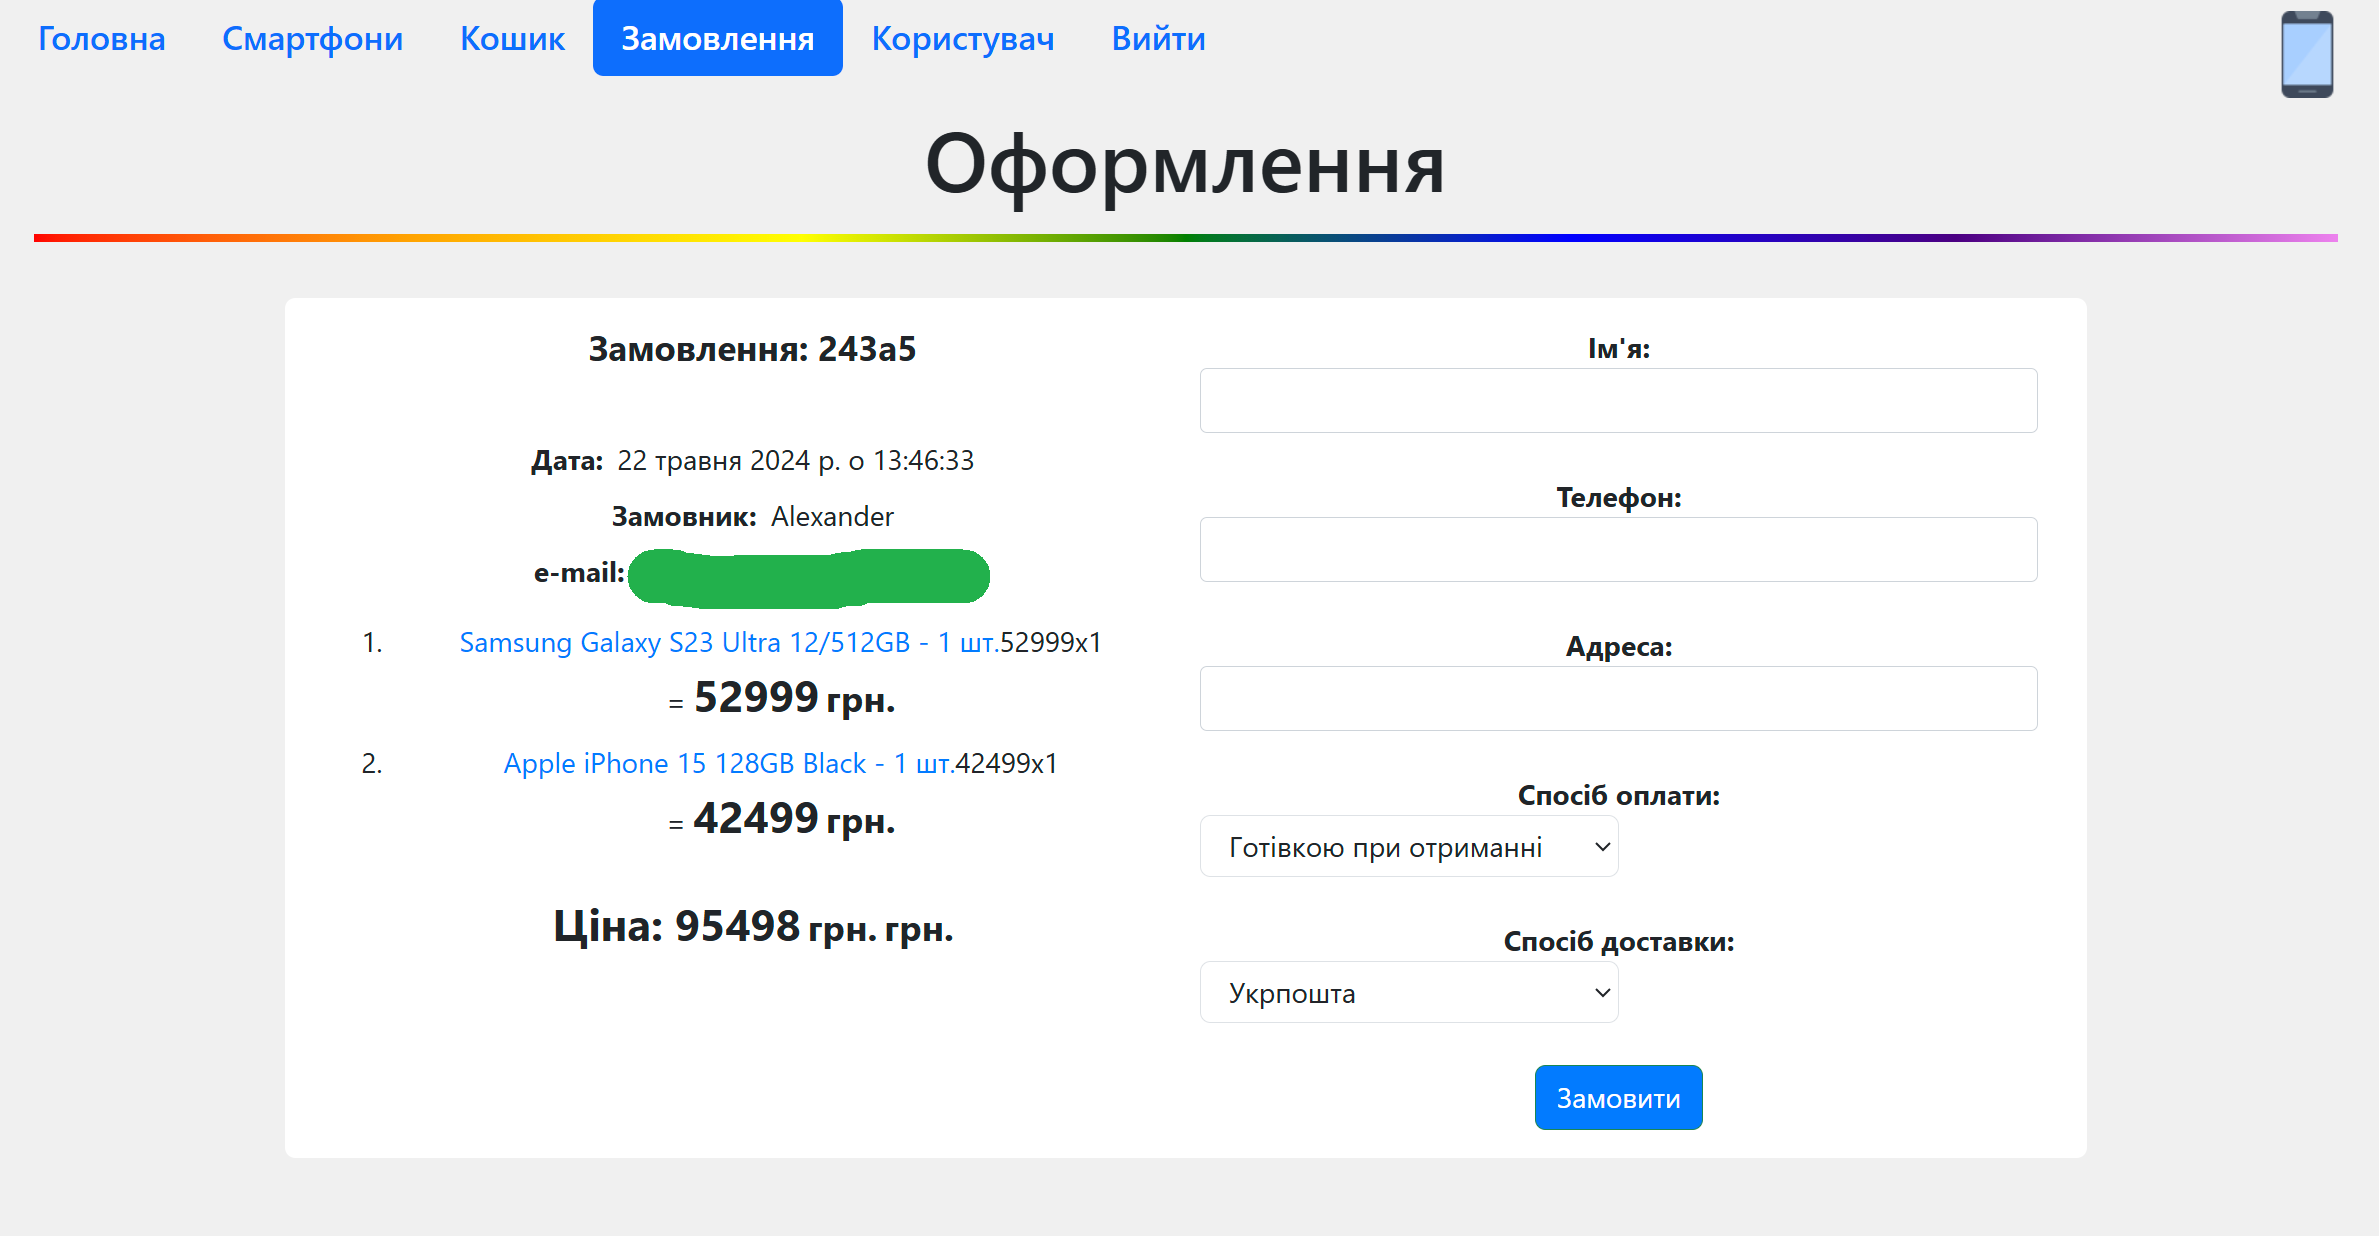Focus the Адреса input field
The width and height of the screenshot is (2379, 1236).
(1618, 698)
